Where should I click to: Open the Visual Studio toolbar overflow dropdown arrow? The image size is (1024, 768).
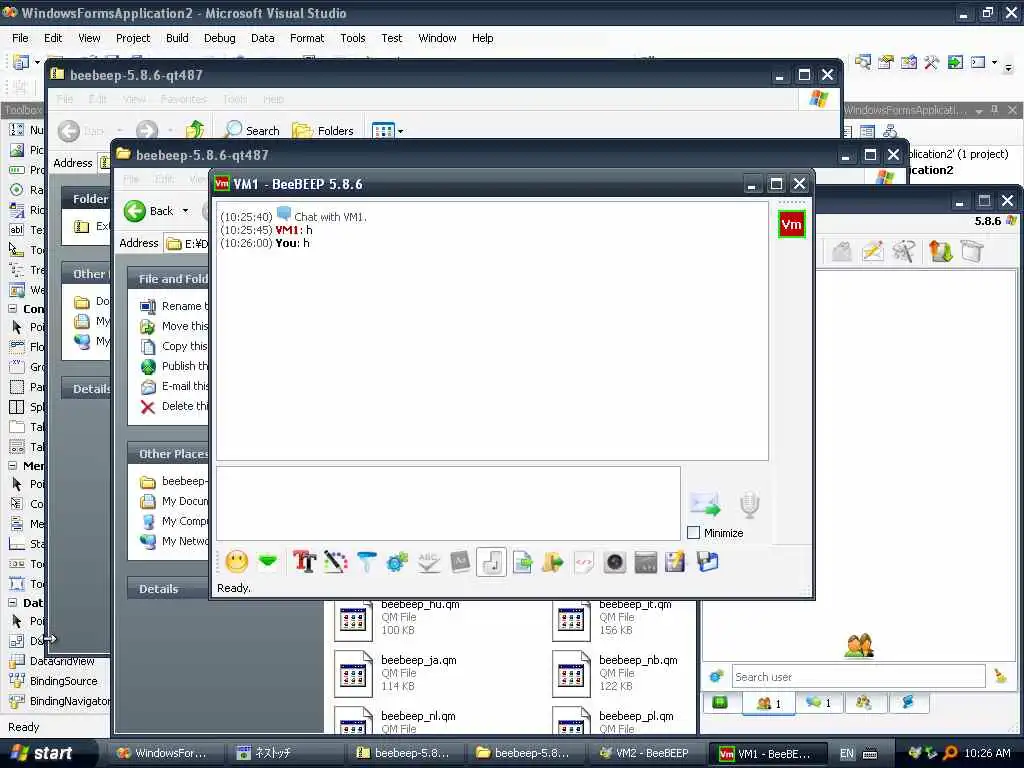[x=1008, y=66]
